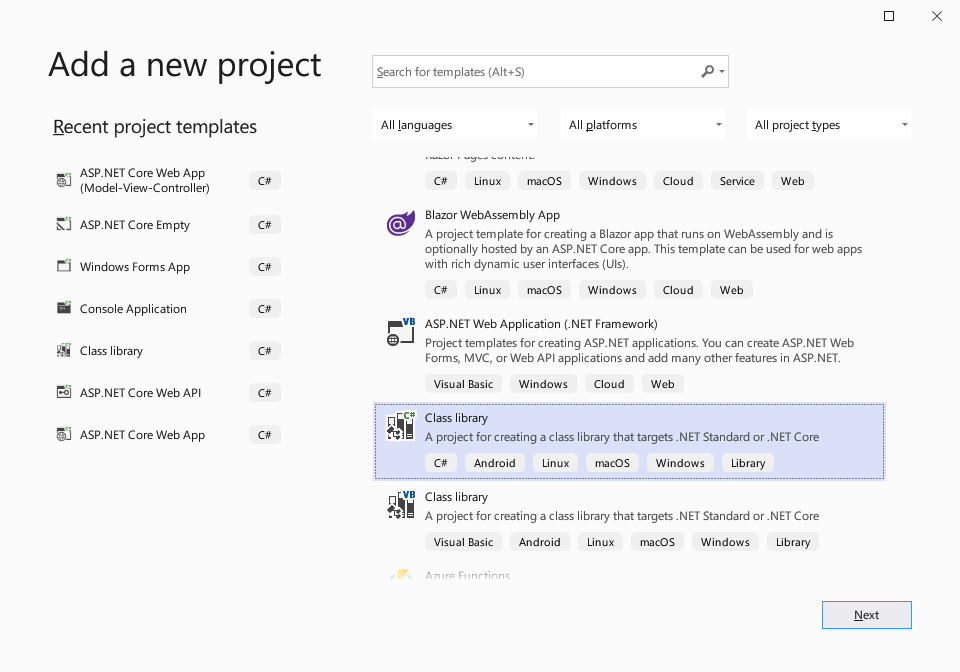Click the Visual Basic tag under ASP.NET Web Application
The width and height of the screenshot is (960, 672).
point(463,384)
